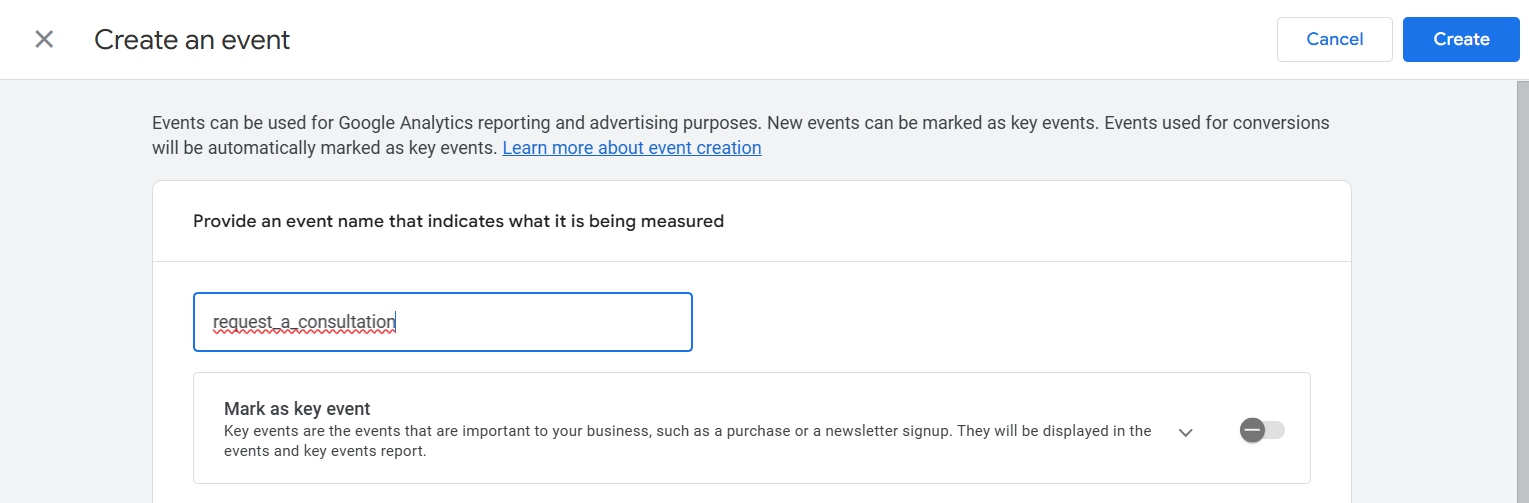
Task: Click the blue Create button
Action: point(1461,39)
